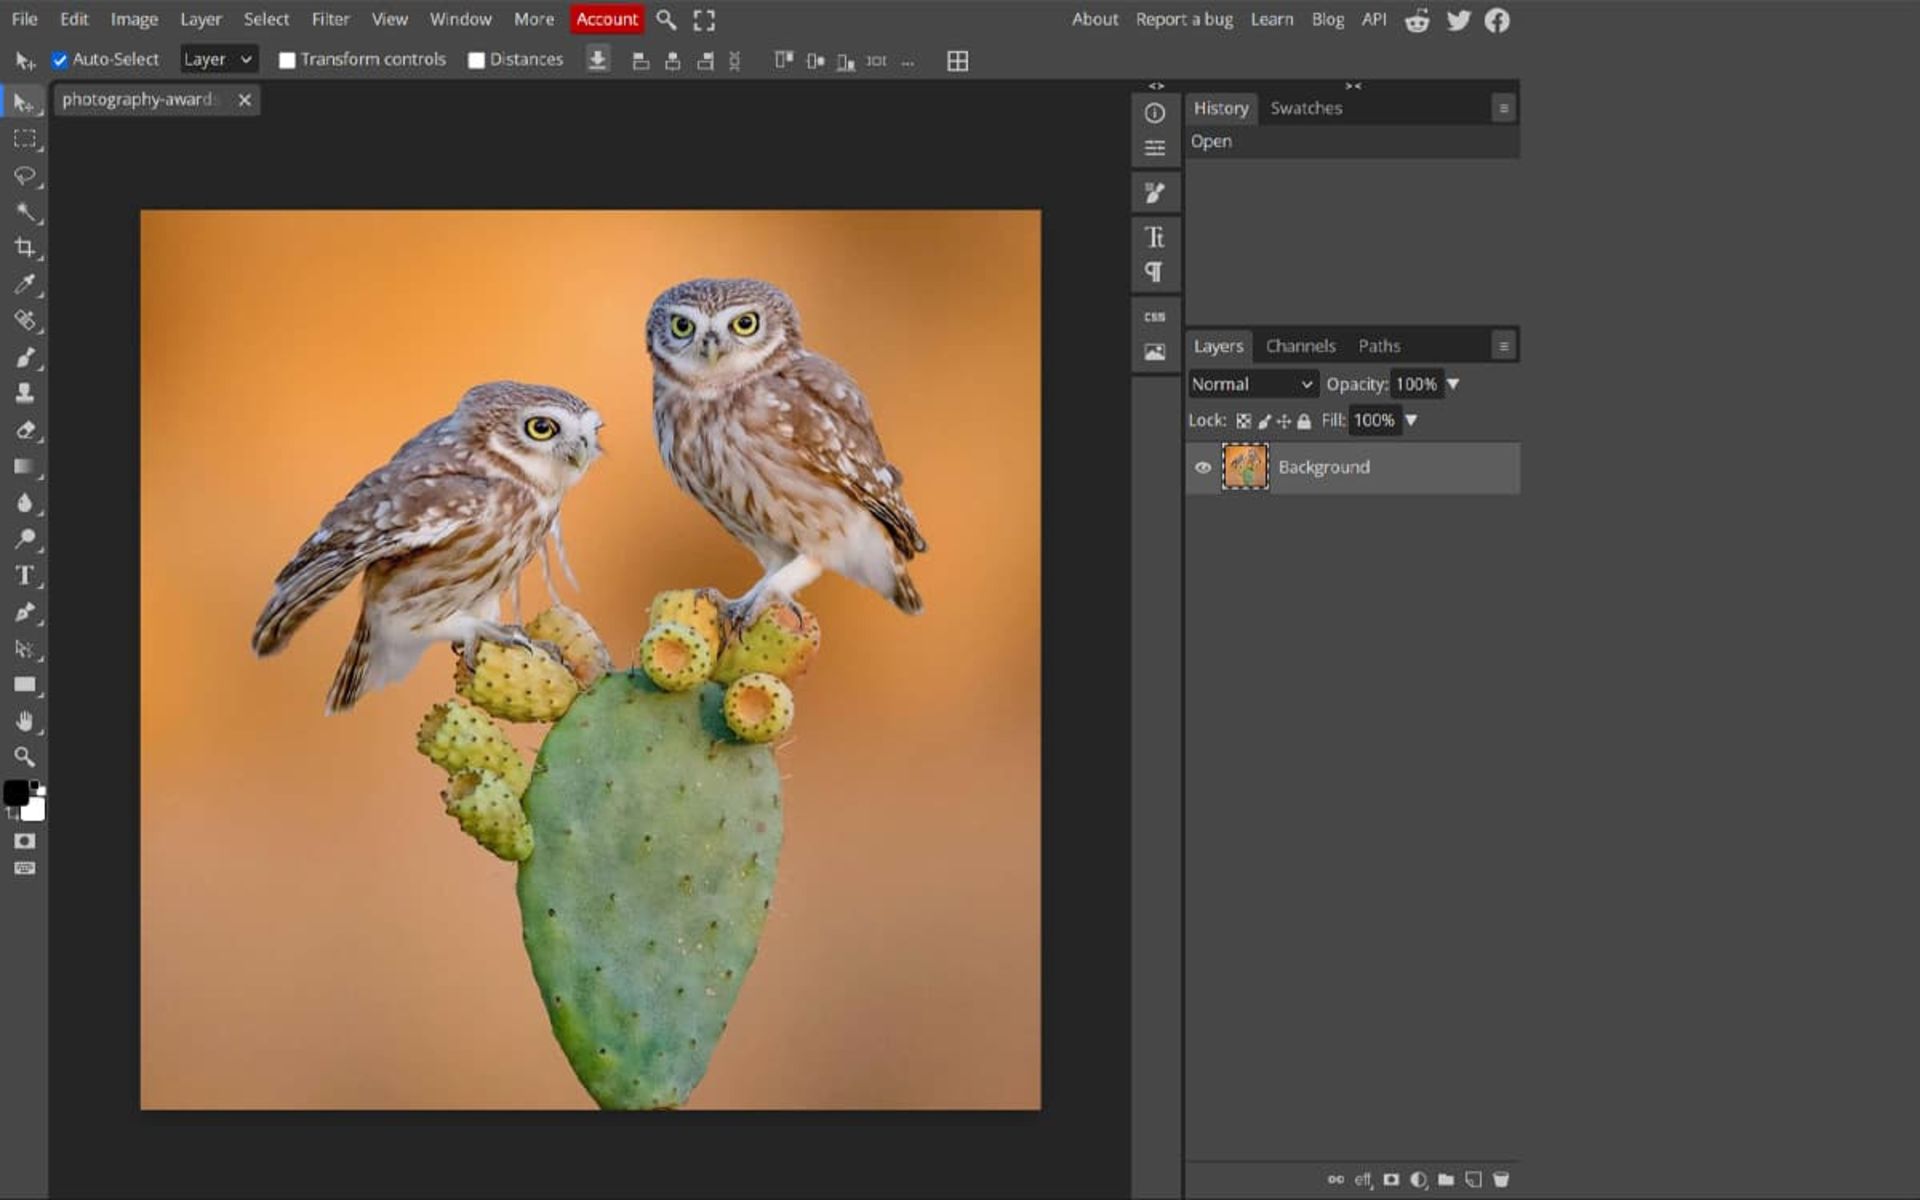The height and width of the screenshot is (1200, 1920).
Task: Open the Normal blend mode dropdown
Action: point(1252,384)
